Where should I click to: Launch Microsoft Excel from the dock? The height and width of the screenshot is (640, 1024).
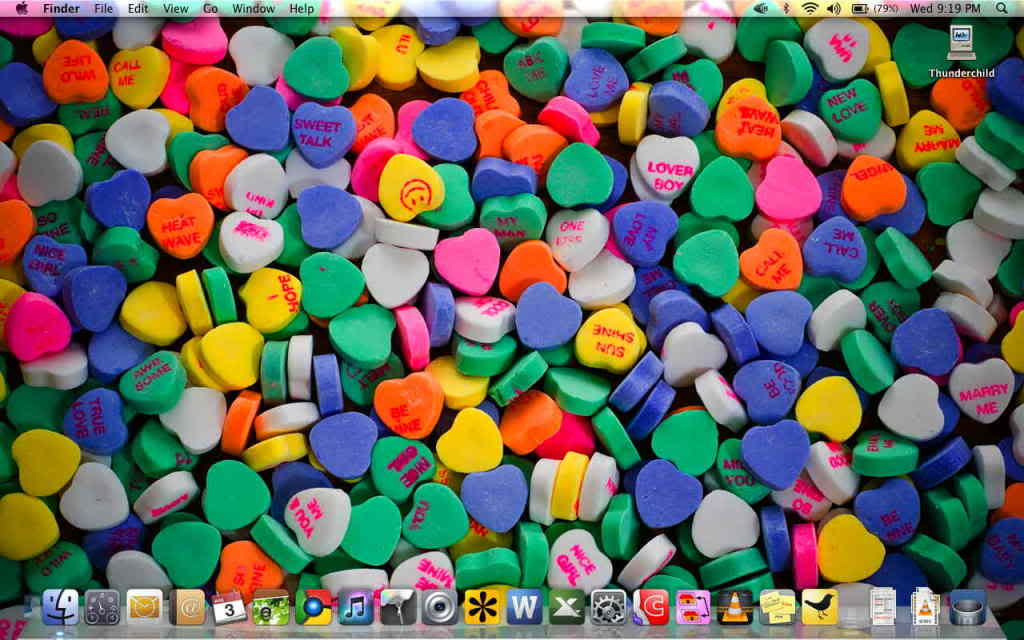pos(566,607)
